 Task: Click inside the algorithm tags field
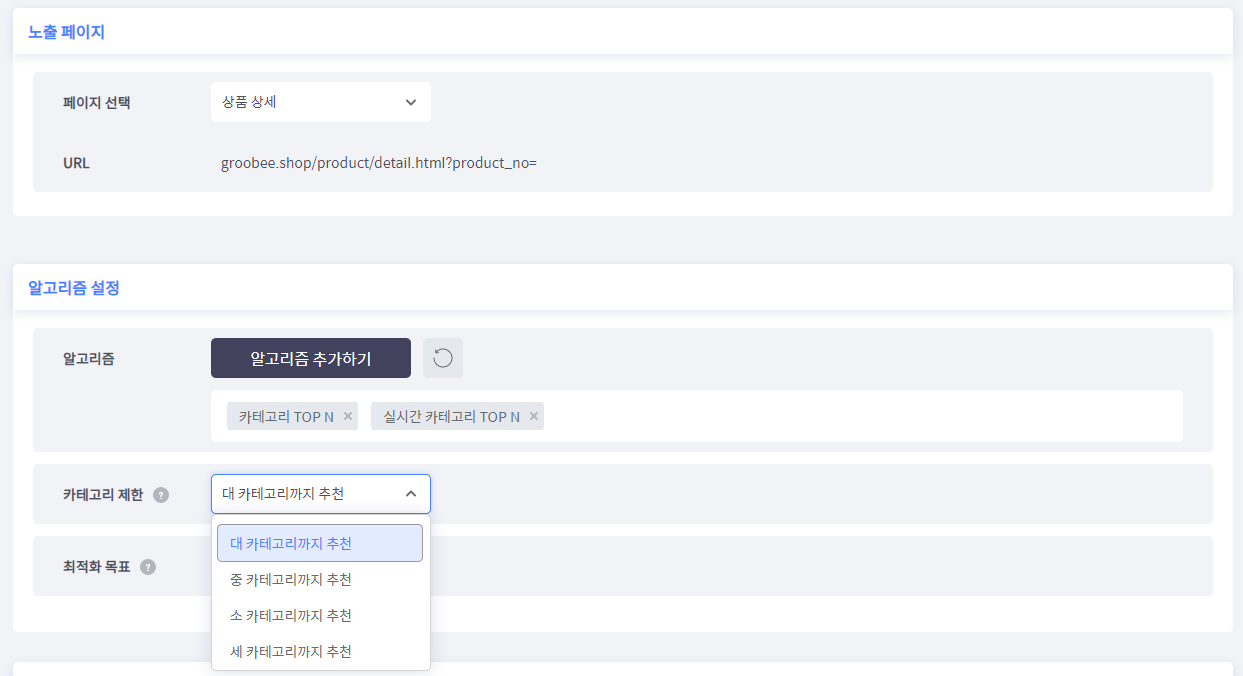(697, 416)
